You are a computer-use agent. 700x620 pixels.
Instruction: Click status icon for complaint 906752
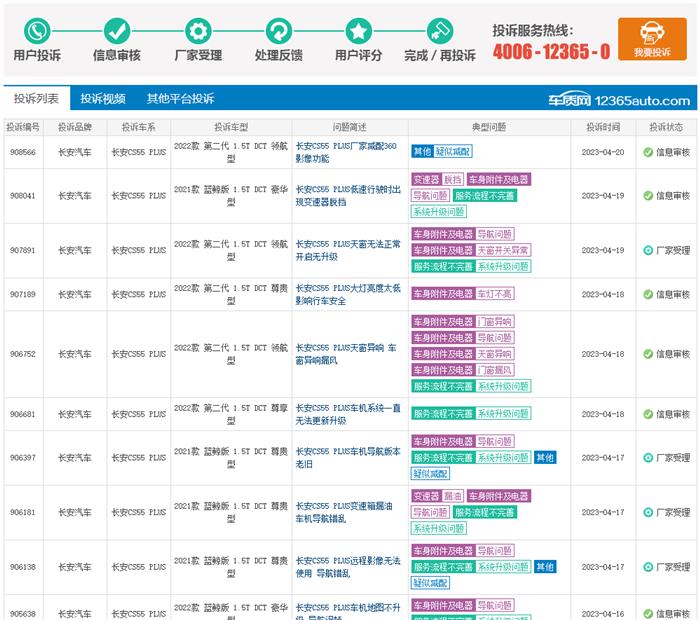(x=648, y=354)
